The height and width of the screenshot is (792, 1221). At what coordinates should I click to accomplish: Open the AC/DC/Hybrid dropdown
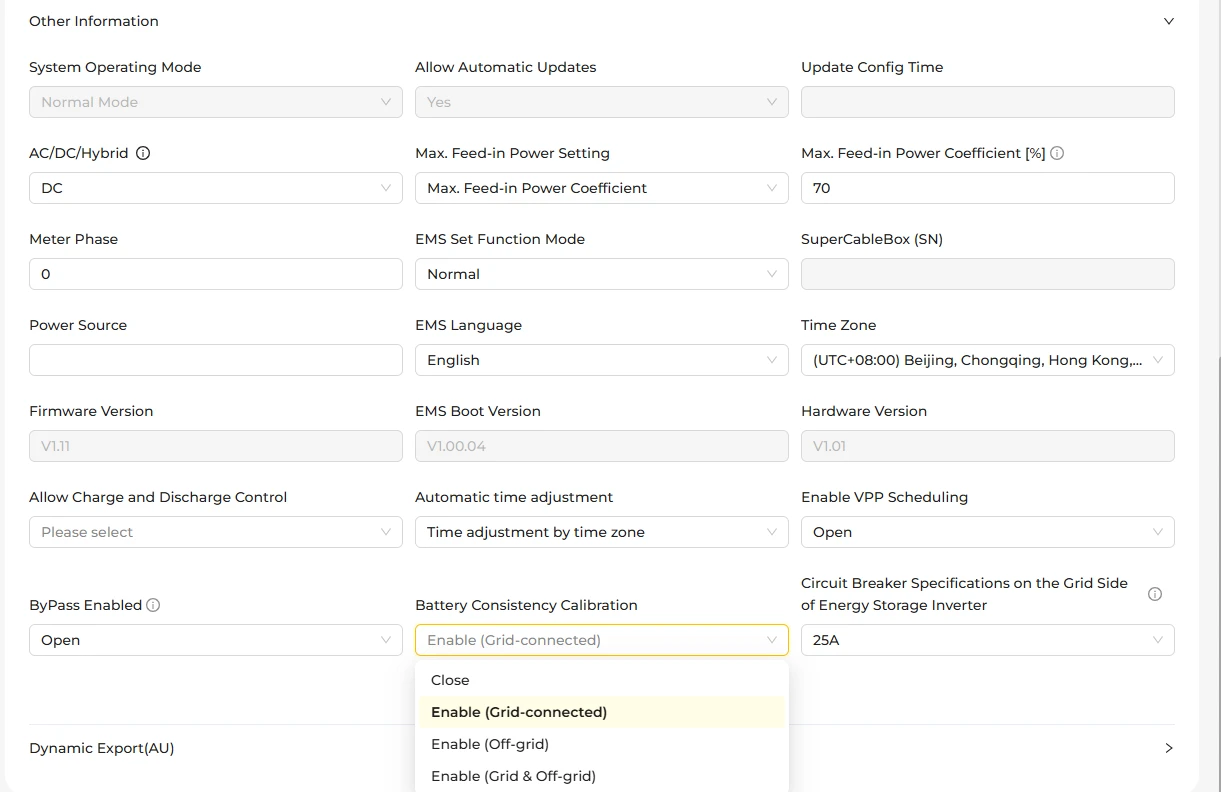click(216, 188)
